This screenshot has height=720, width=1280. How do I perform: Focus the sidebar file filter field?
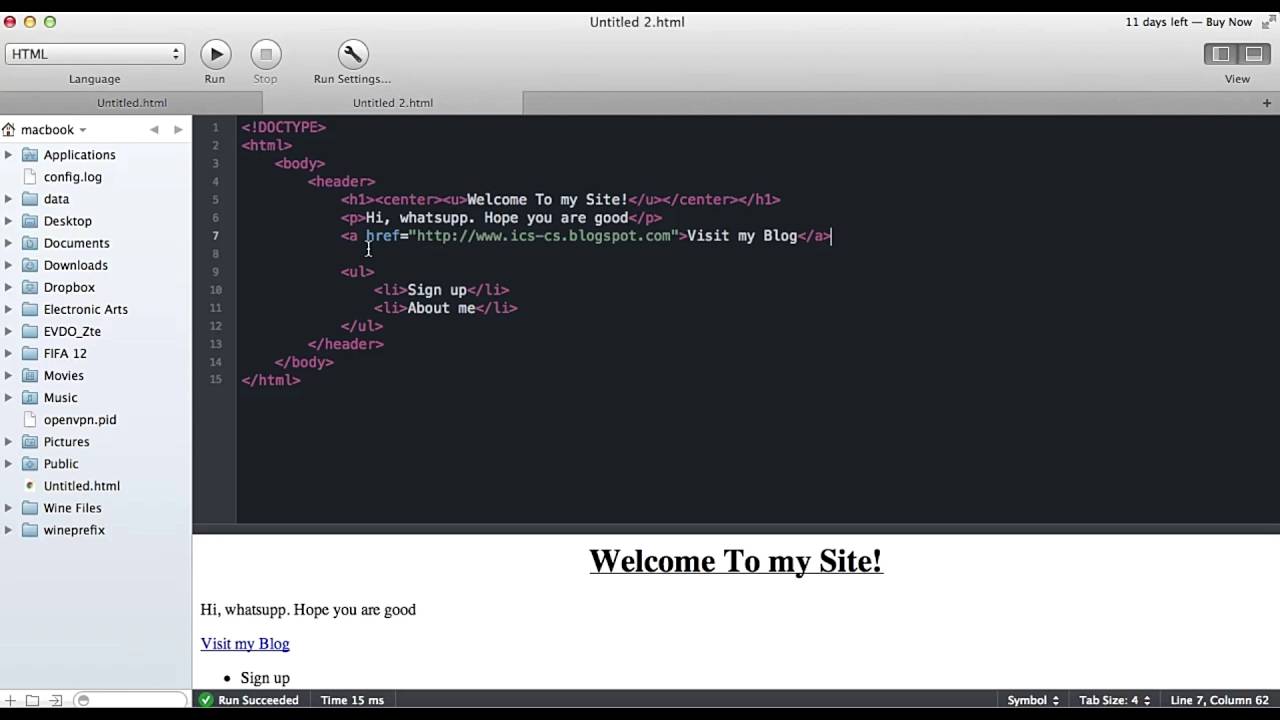[x=130, y=701]
